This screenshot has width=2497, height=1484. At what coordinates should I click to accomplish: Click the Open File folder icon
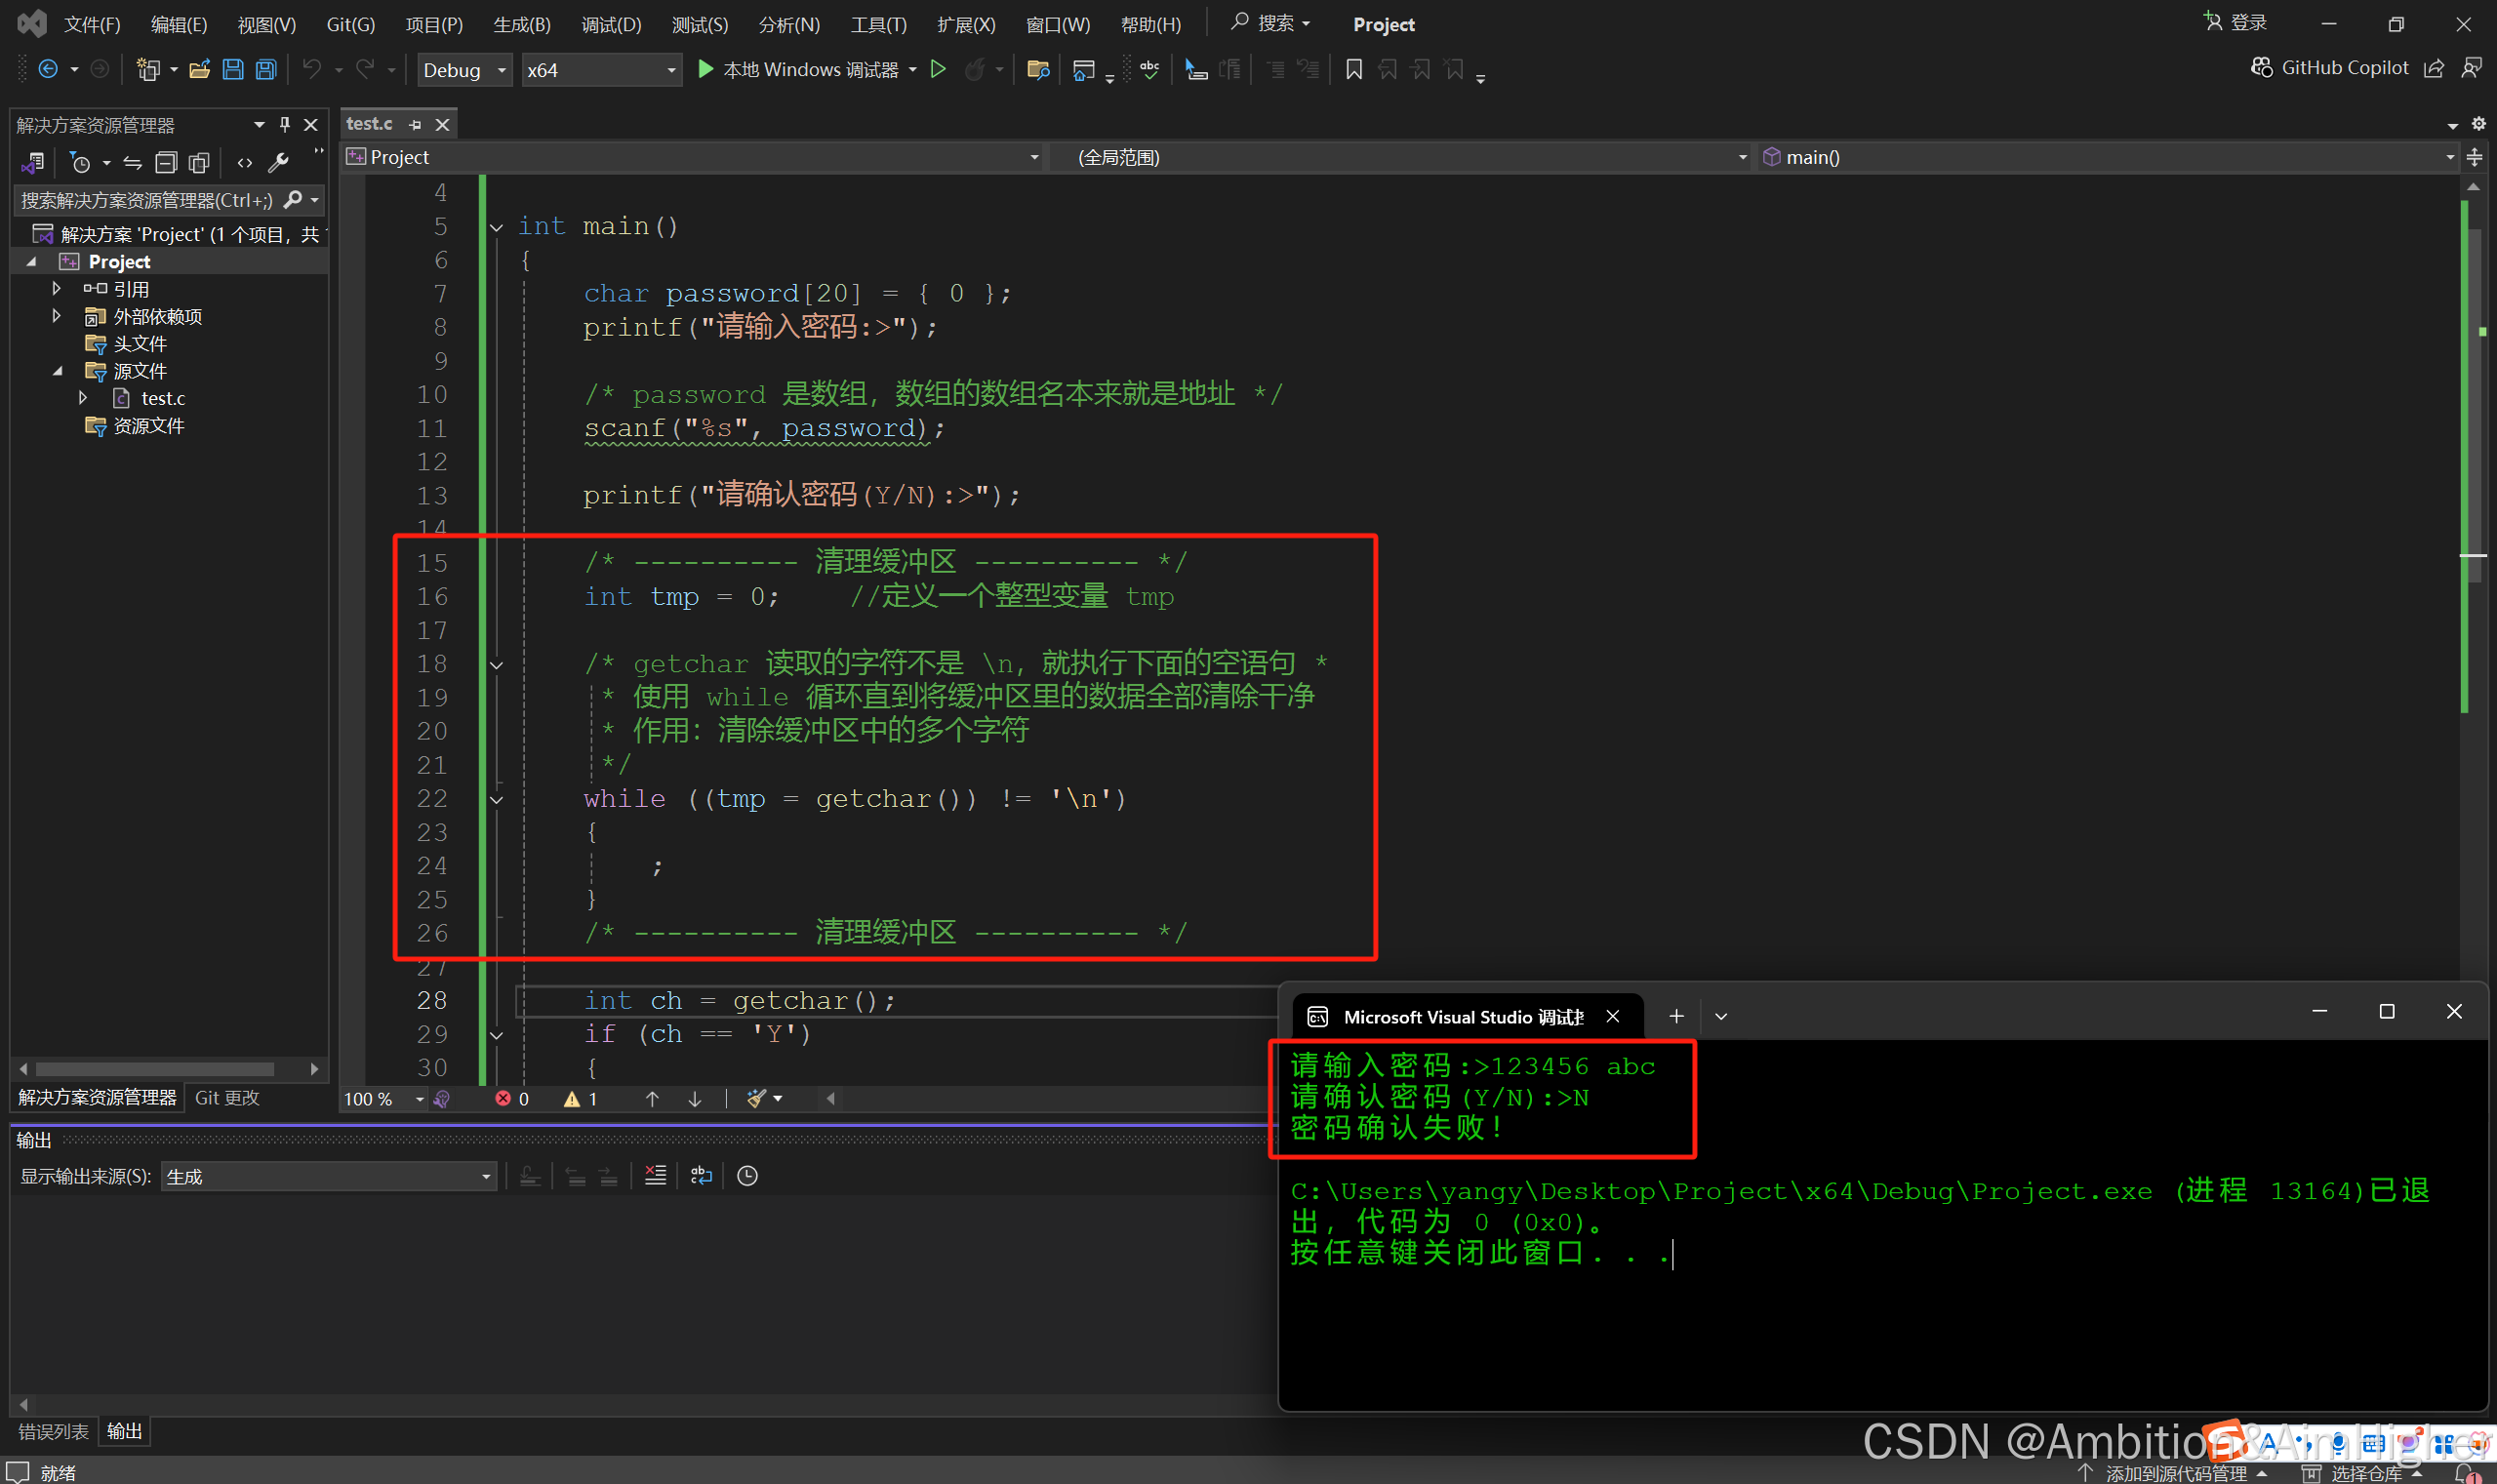click(x=199, y=69)
